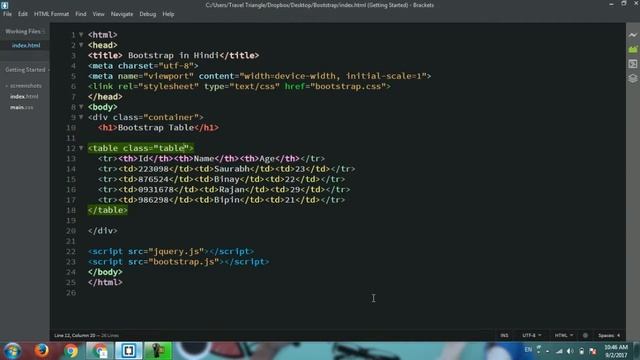Show hidden tray icons arrow
Screen dimensions: 640x360
coord(547,351)
